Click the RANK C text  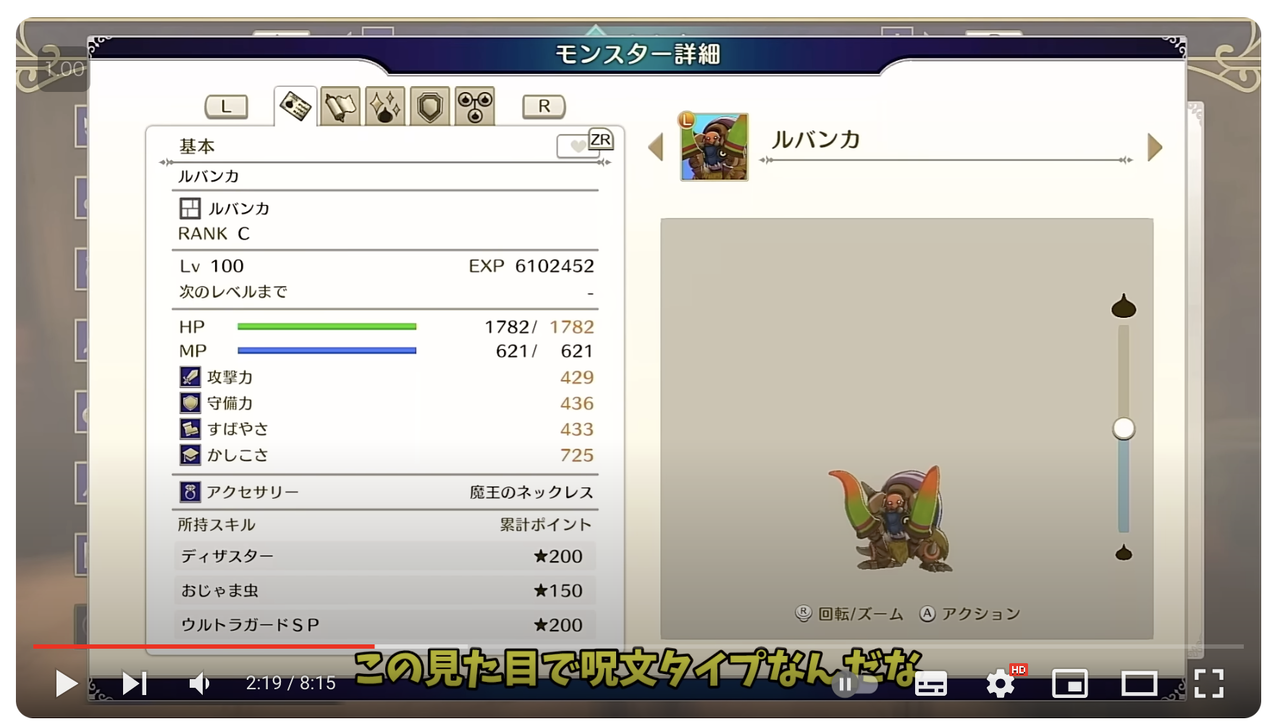coord(214,234)
